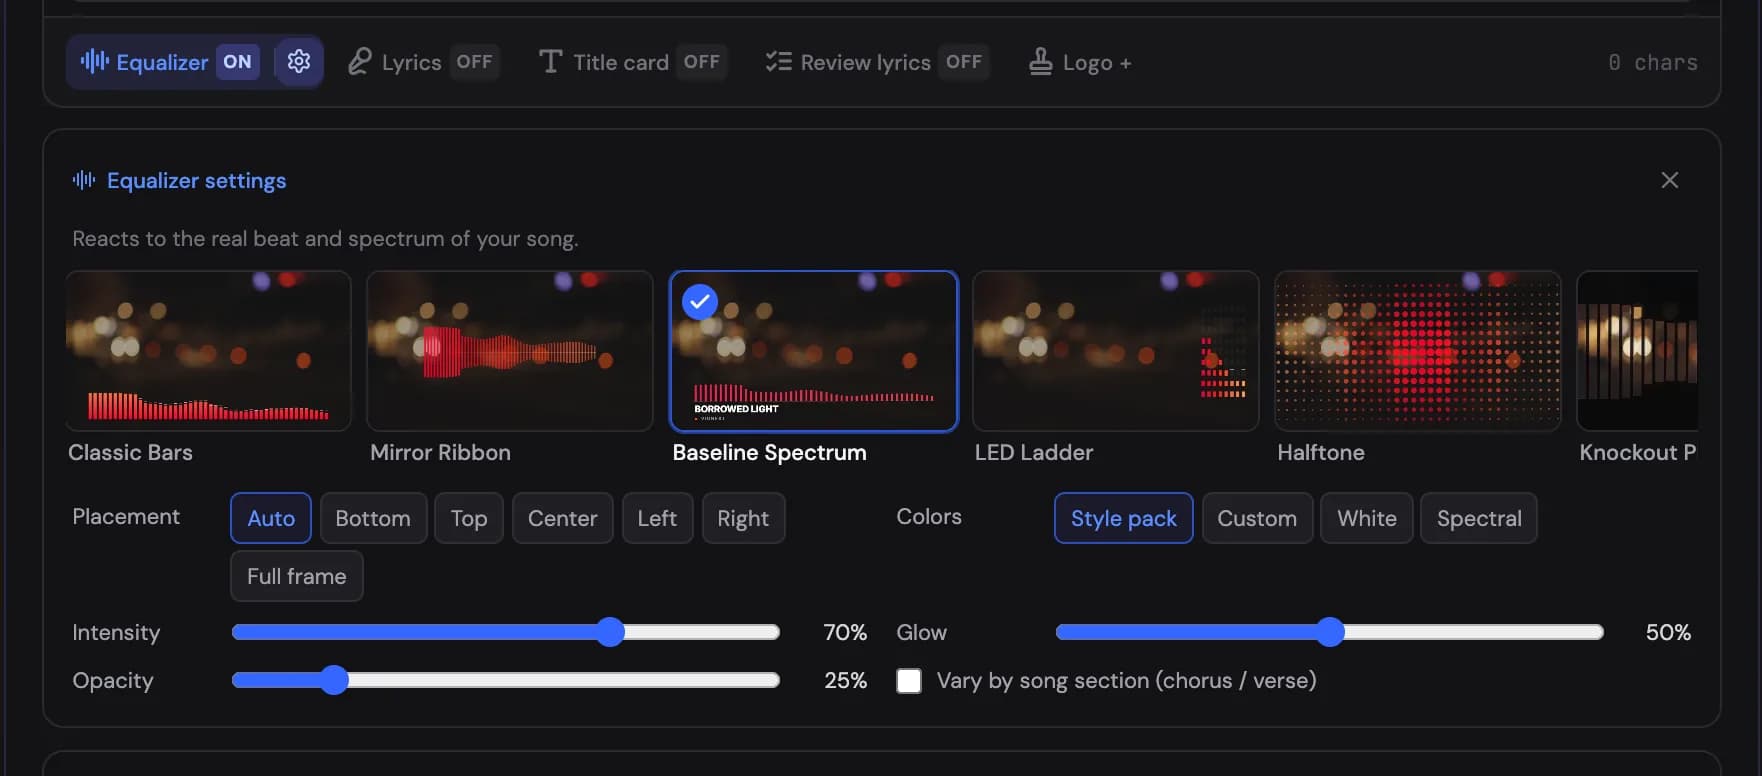The image size is (1762, 776).
Task: Choose Style pack colors
Action: coord(1124,518)
